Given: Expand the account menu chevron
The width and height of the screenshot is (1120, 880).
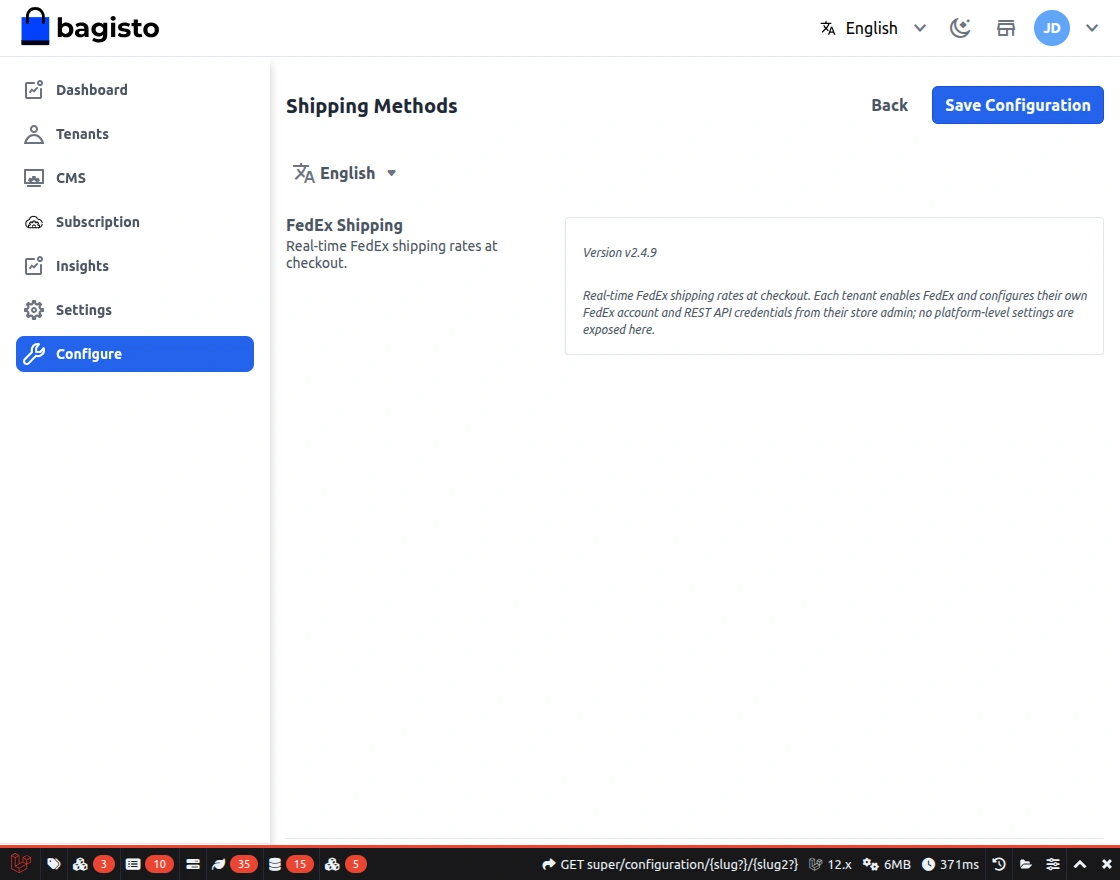Looking at the screenshot, I should 1091,28.
